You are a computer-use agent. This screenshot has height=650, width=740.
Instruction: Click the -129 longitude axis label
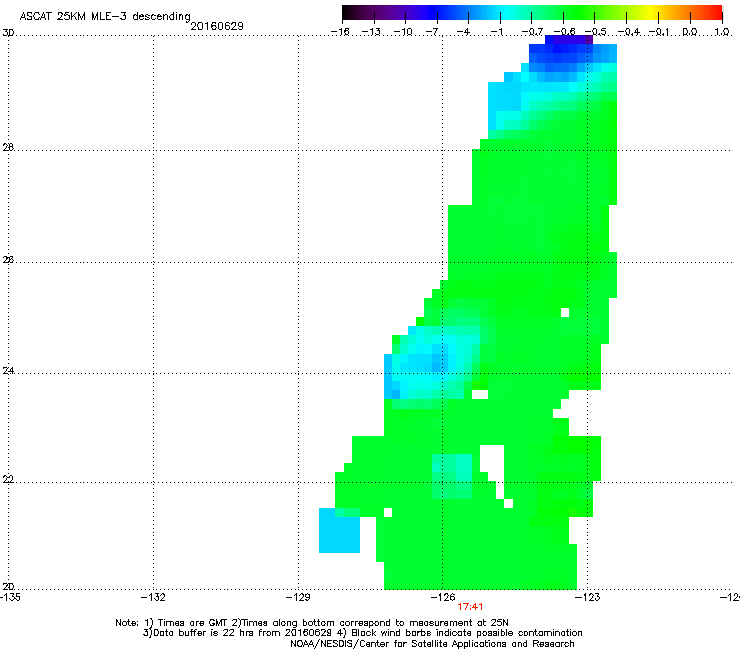[298, 597]
